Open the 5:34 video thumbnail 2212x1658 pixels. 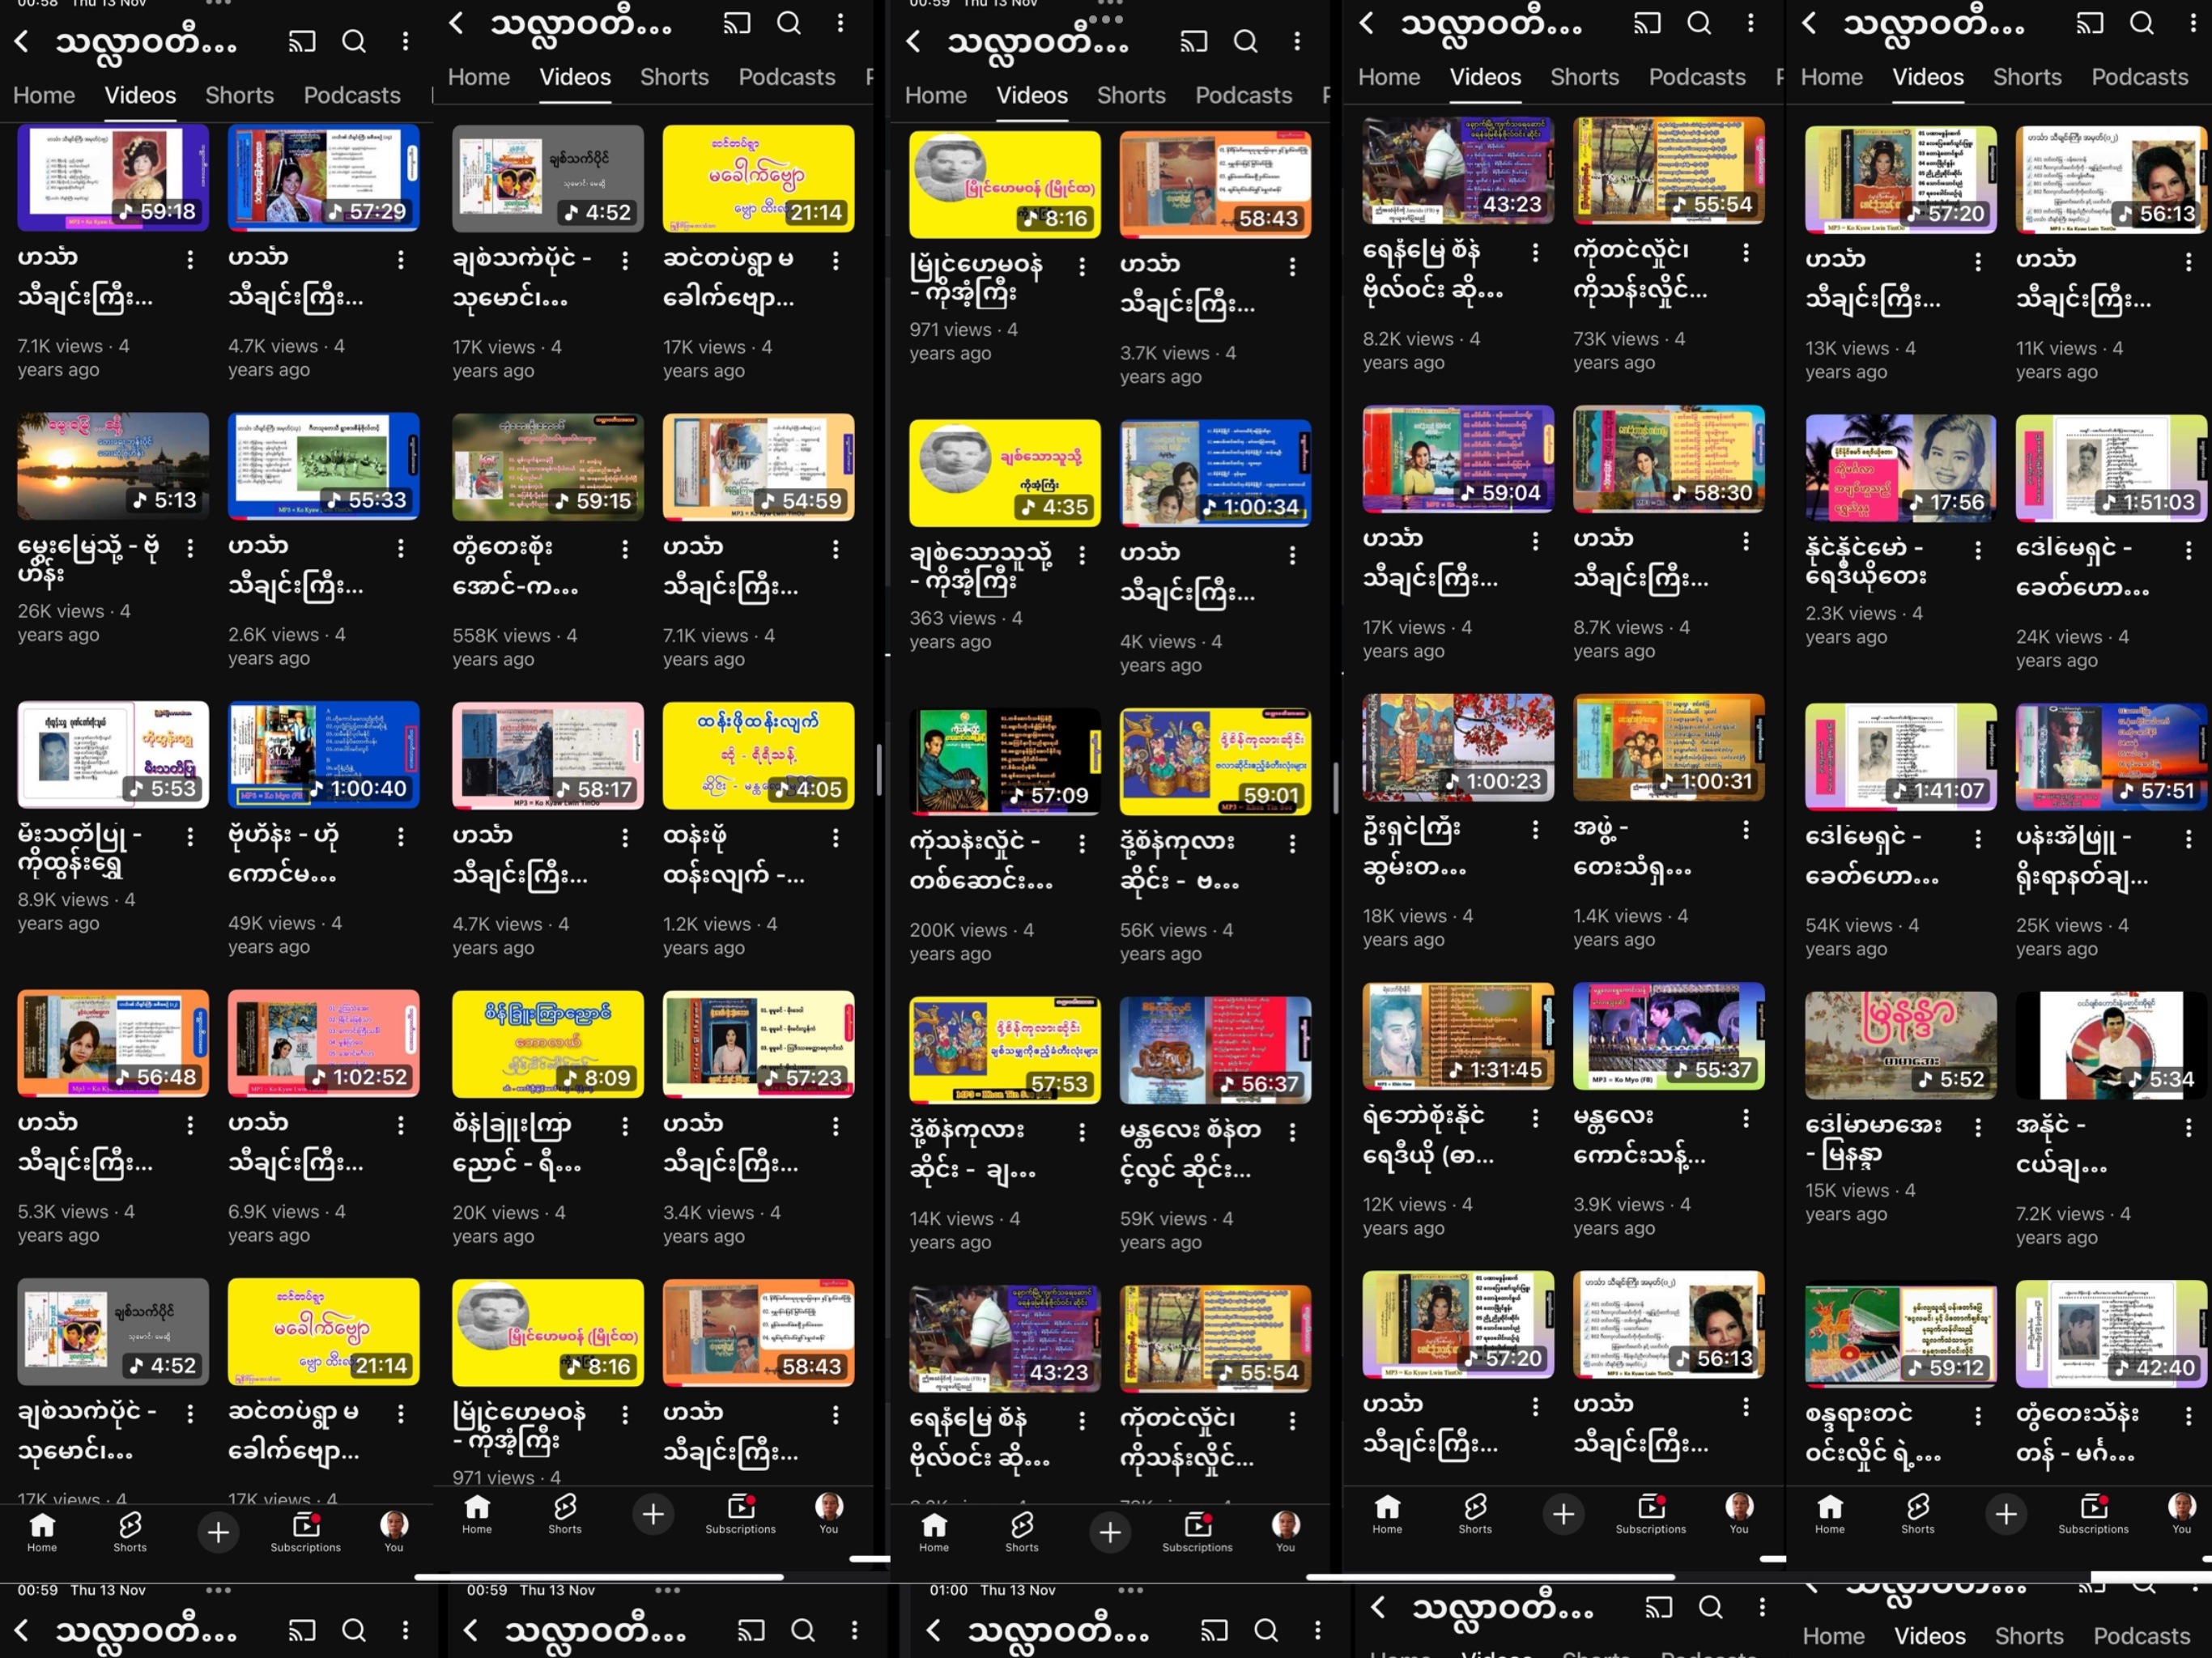pos(2110,1045)
